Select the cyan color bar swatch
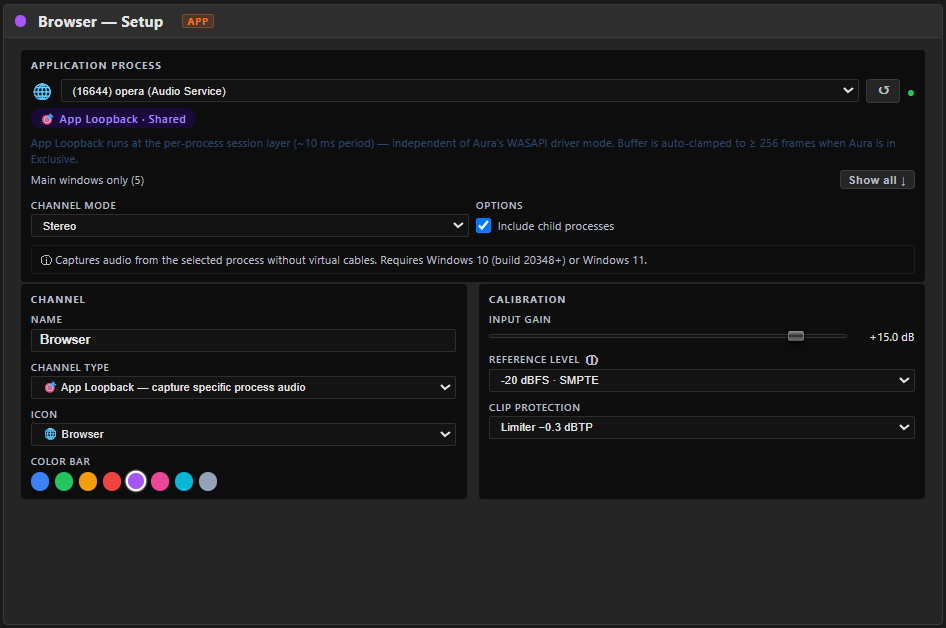This screenshot has height=628, width=946. [x=184, y=481]
